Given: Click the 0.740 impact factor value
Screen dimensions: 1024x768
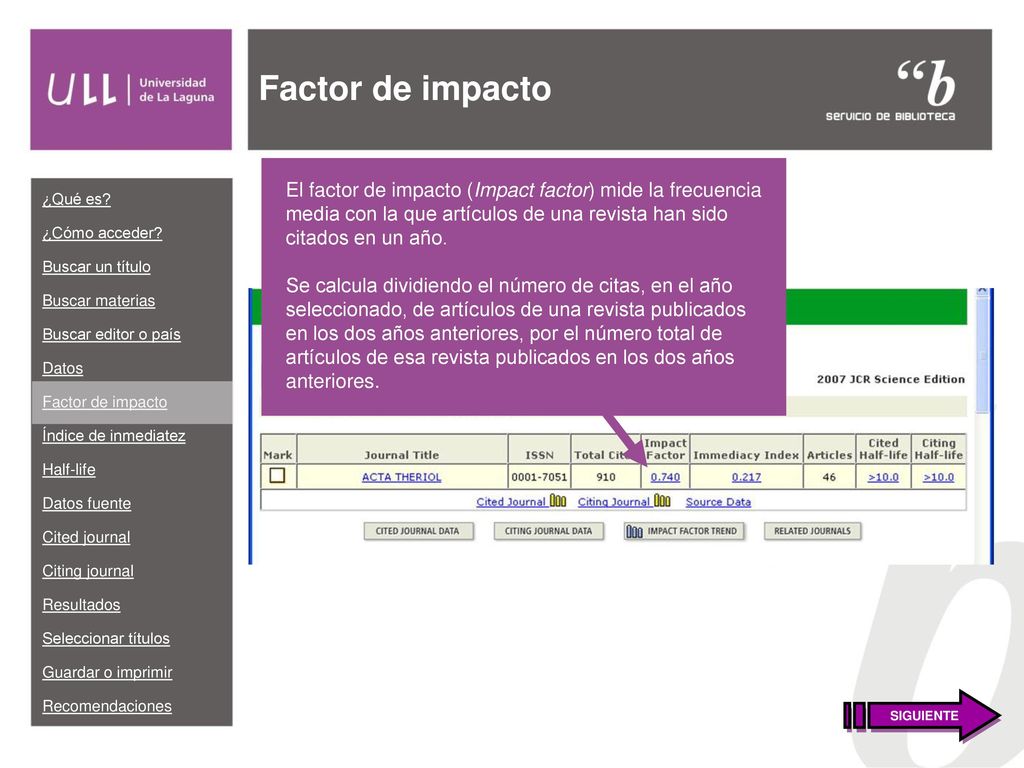Looking at the screenshot, I should (665, 477).
